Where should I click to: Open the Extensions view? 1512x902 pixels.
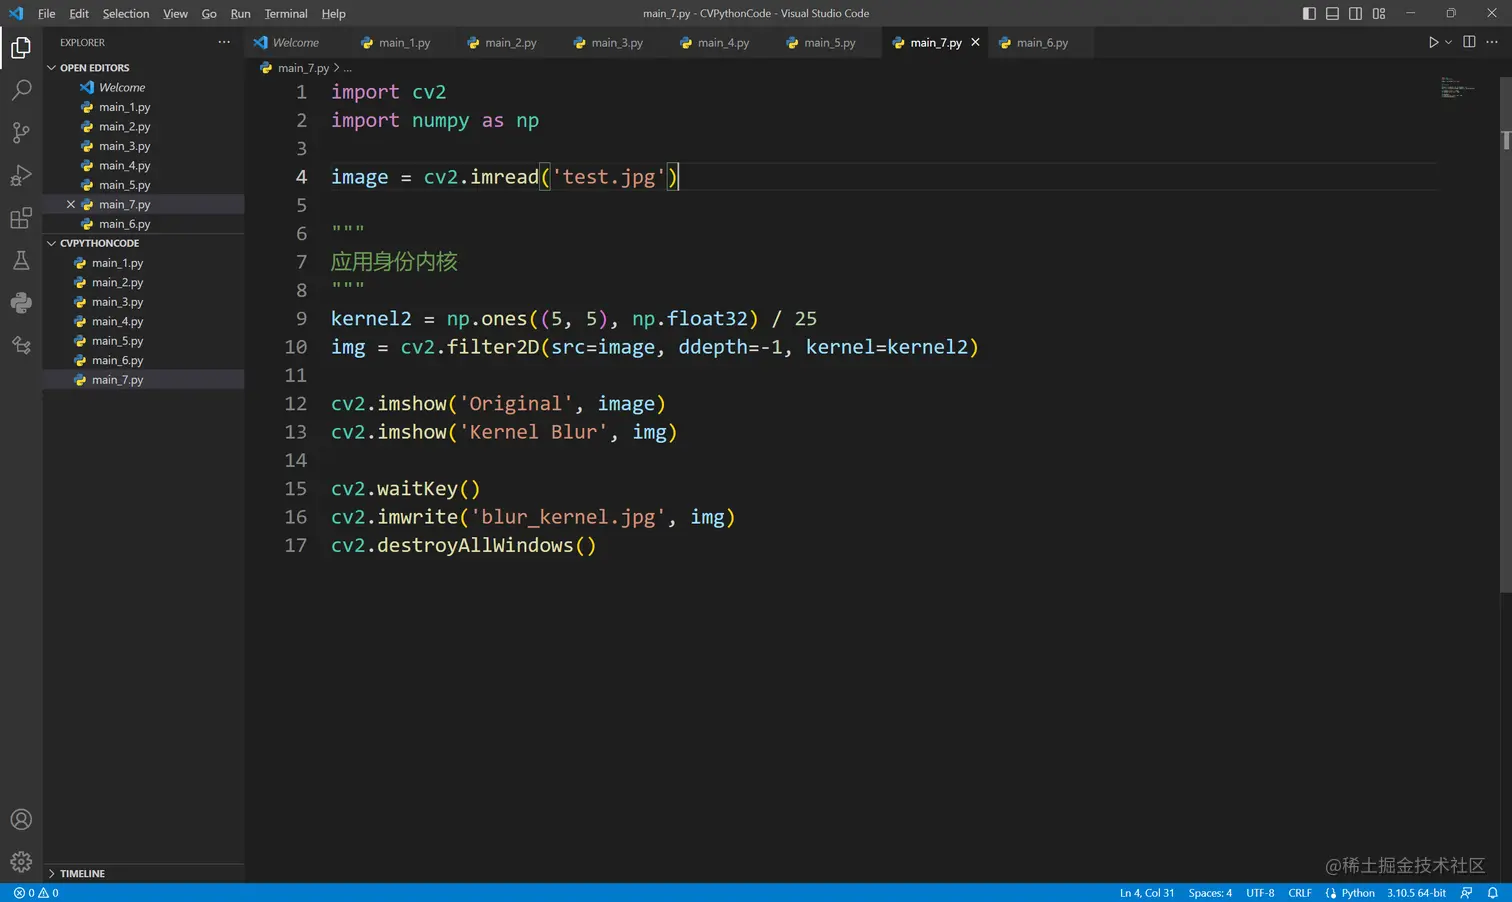tap(21, 218)
